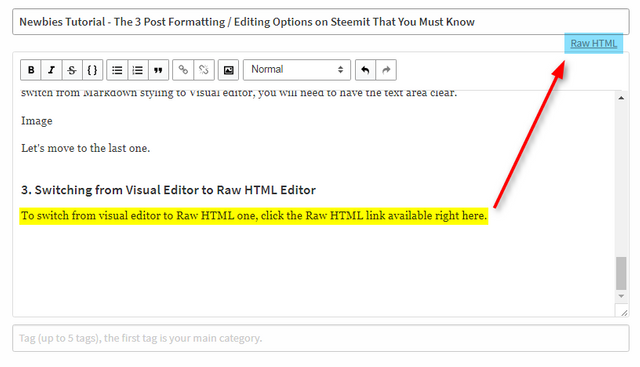
Task: Click the editor scrollbar thumb
Action: pyautogui.click(x=621, y=273)
